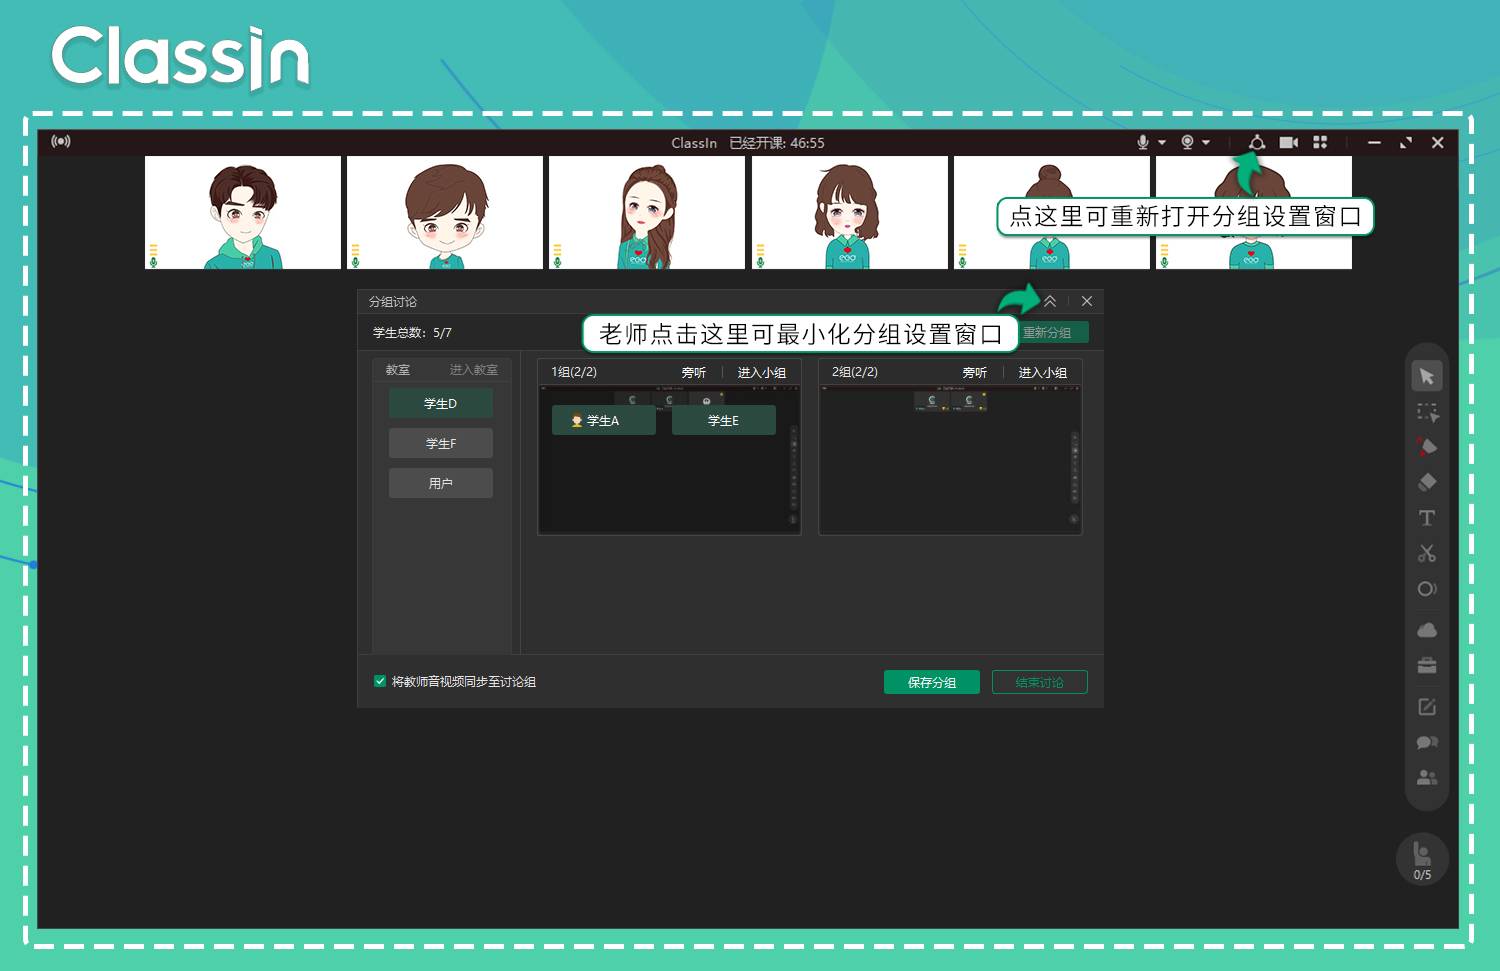1500x971 pixels.
Task: Click the video recording camera icon
Action: coord(1289,142)
